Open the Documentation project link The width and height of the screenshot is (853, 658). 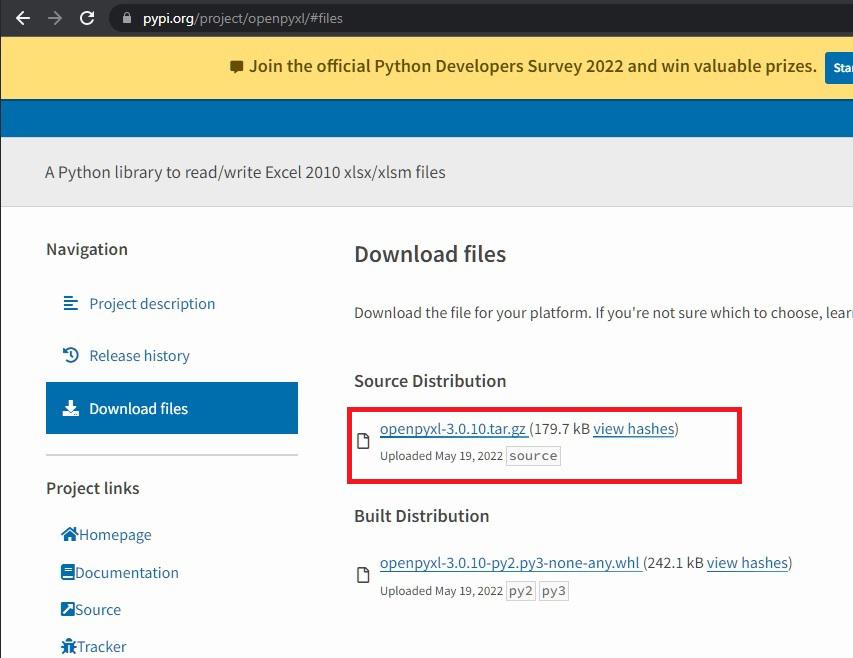pyautogui.click(x=127, y=573)
